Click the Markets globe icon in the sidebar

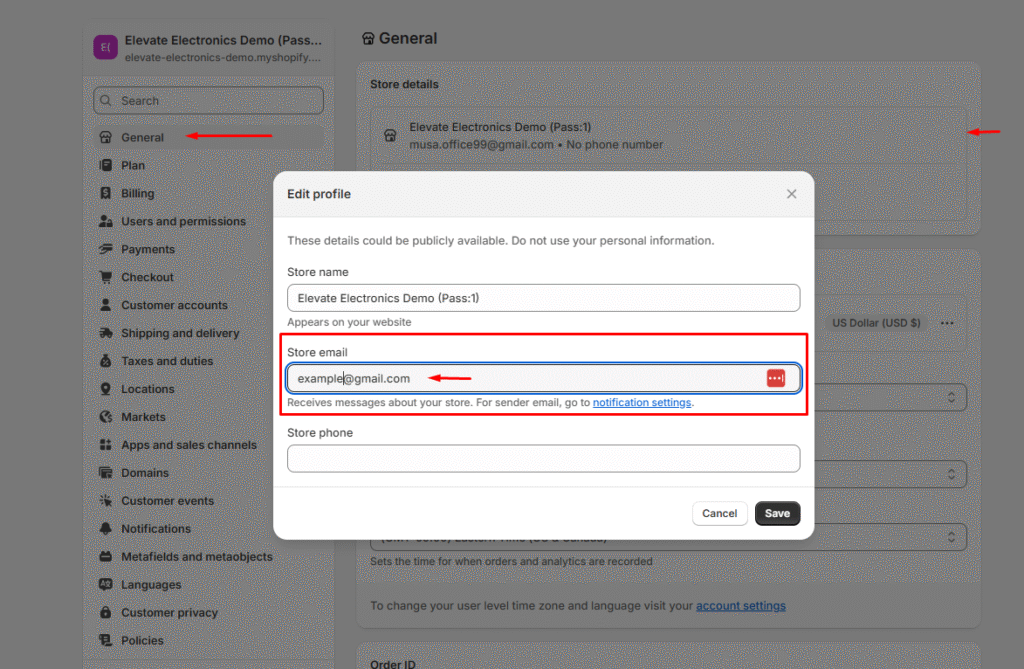[x=106, y=417]
